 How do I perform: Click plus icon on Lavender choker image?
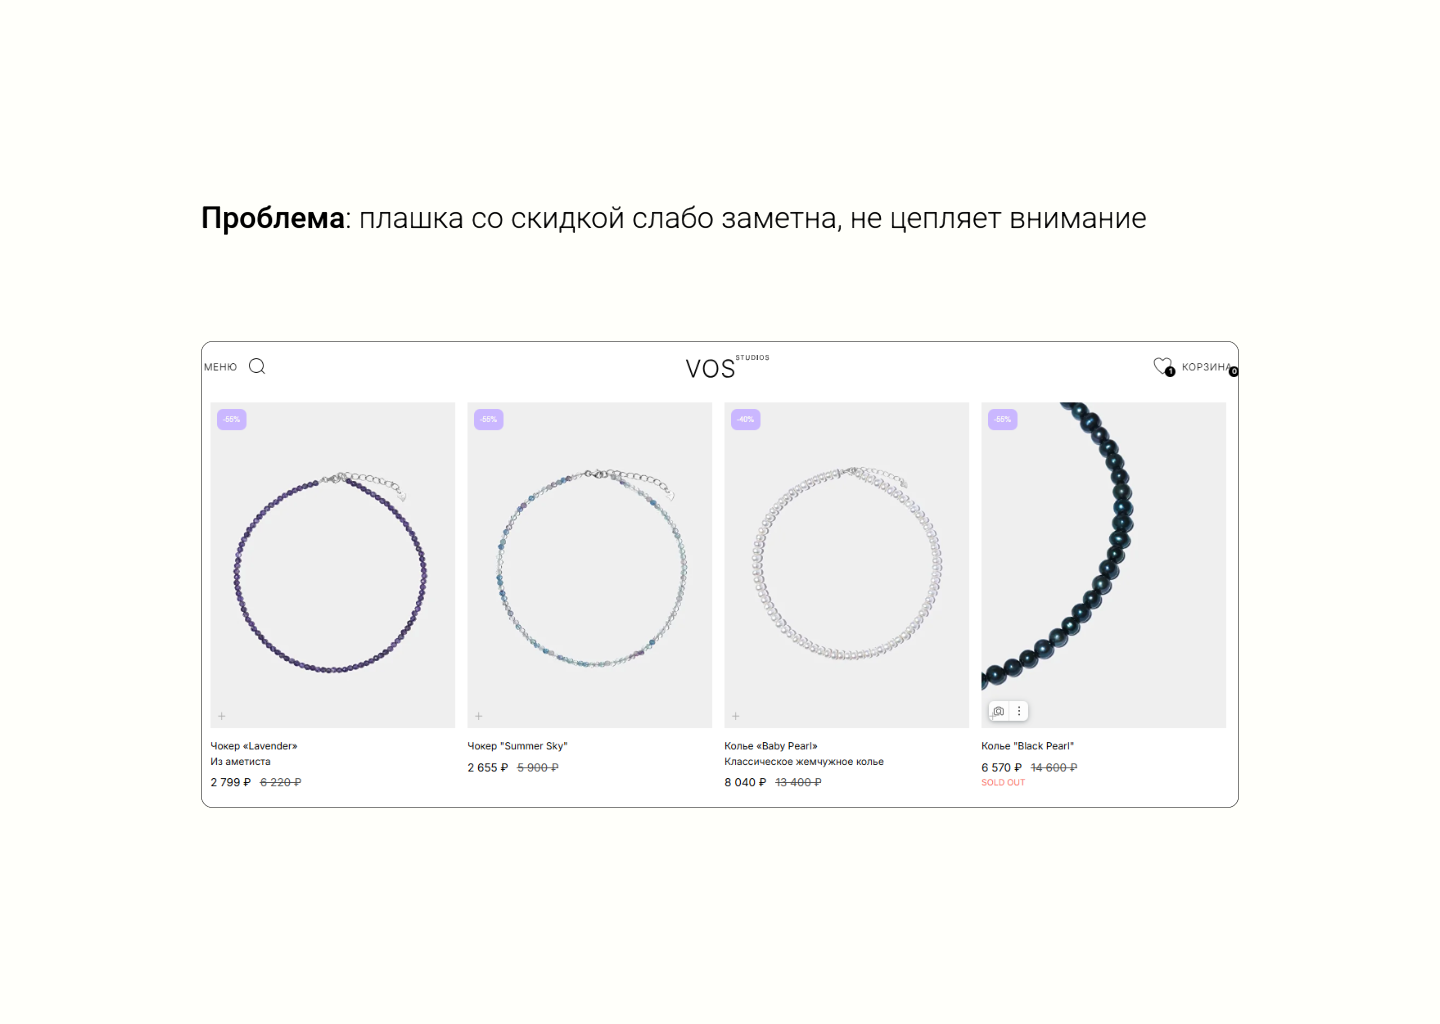tap(222, 716)
